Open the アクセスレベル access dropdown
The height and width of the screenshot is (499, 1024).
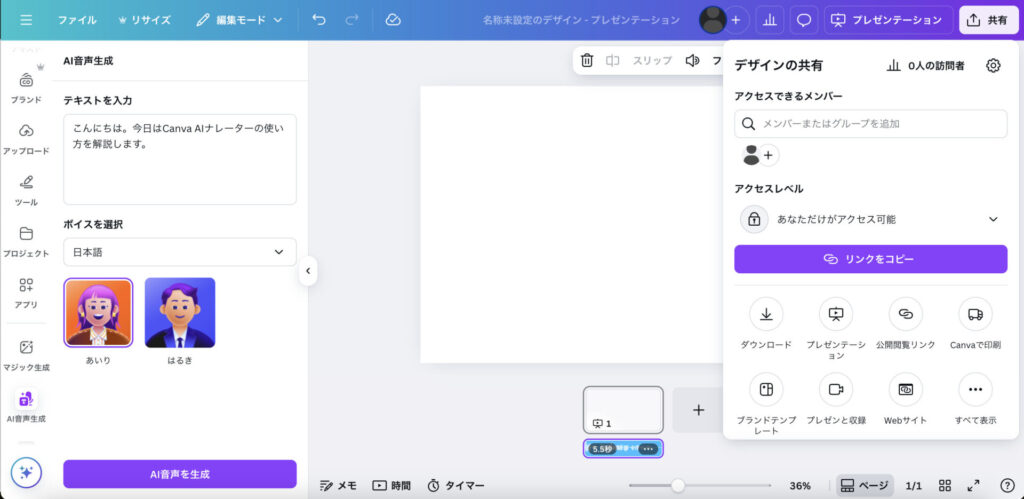(870, 219)
